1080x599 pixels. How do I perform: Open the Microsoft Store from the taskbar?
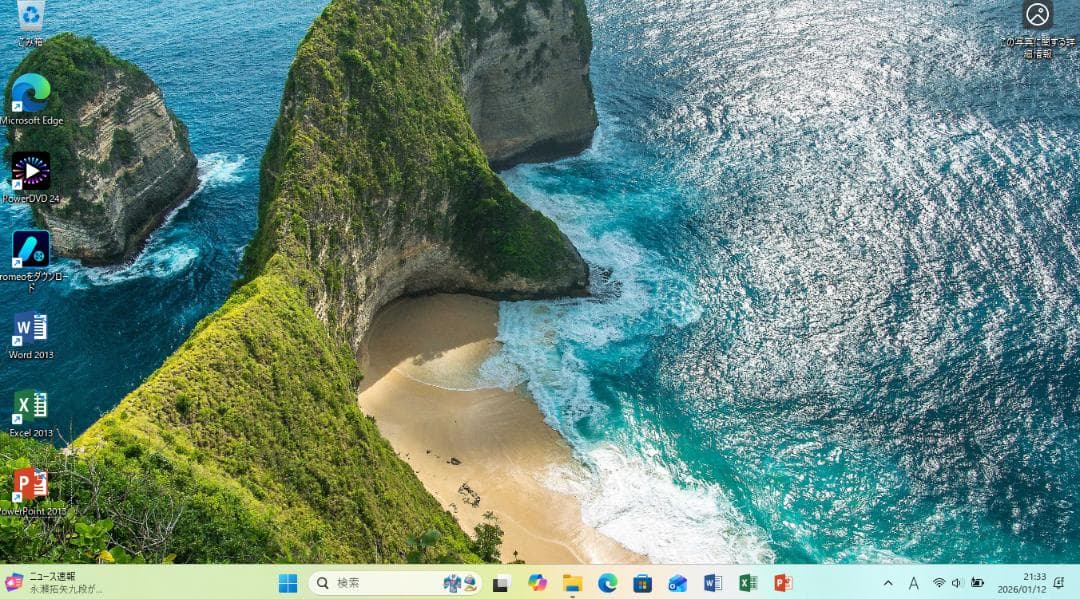pos(643,583)
